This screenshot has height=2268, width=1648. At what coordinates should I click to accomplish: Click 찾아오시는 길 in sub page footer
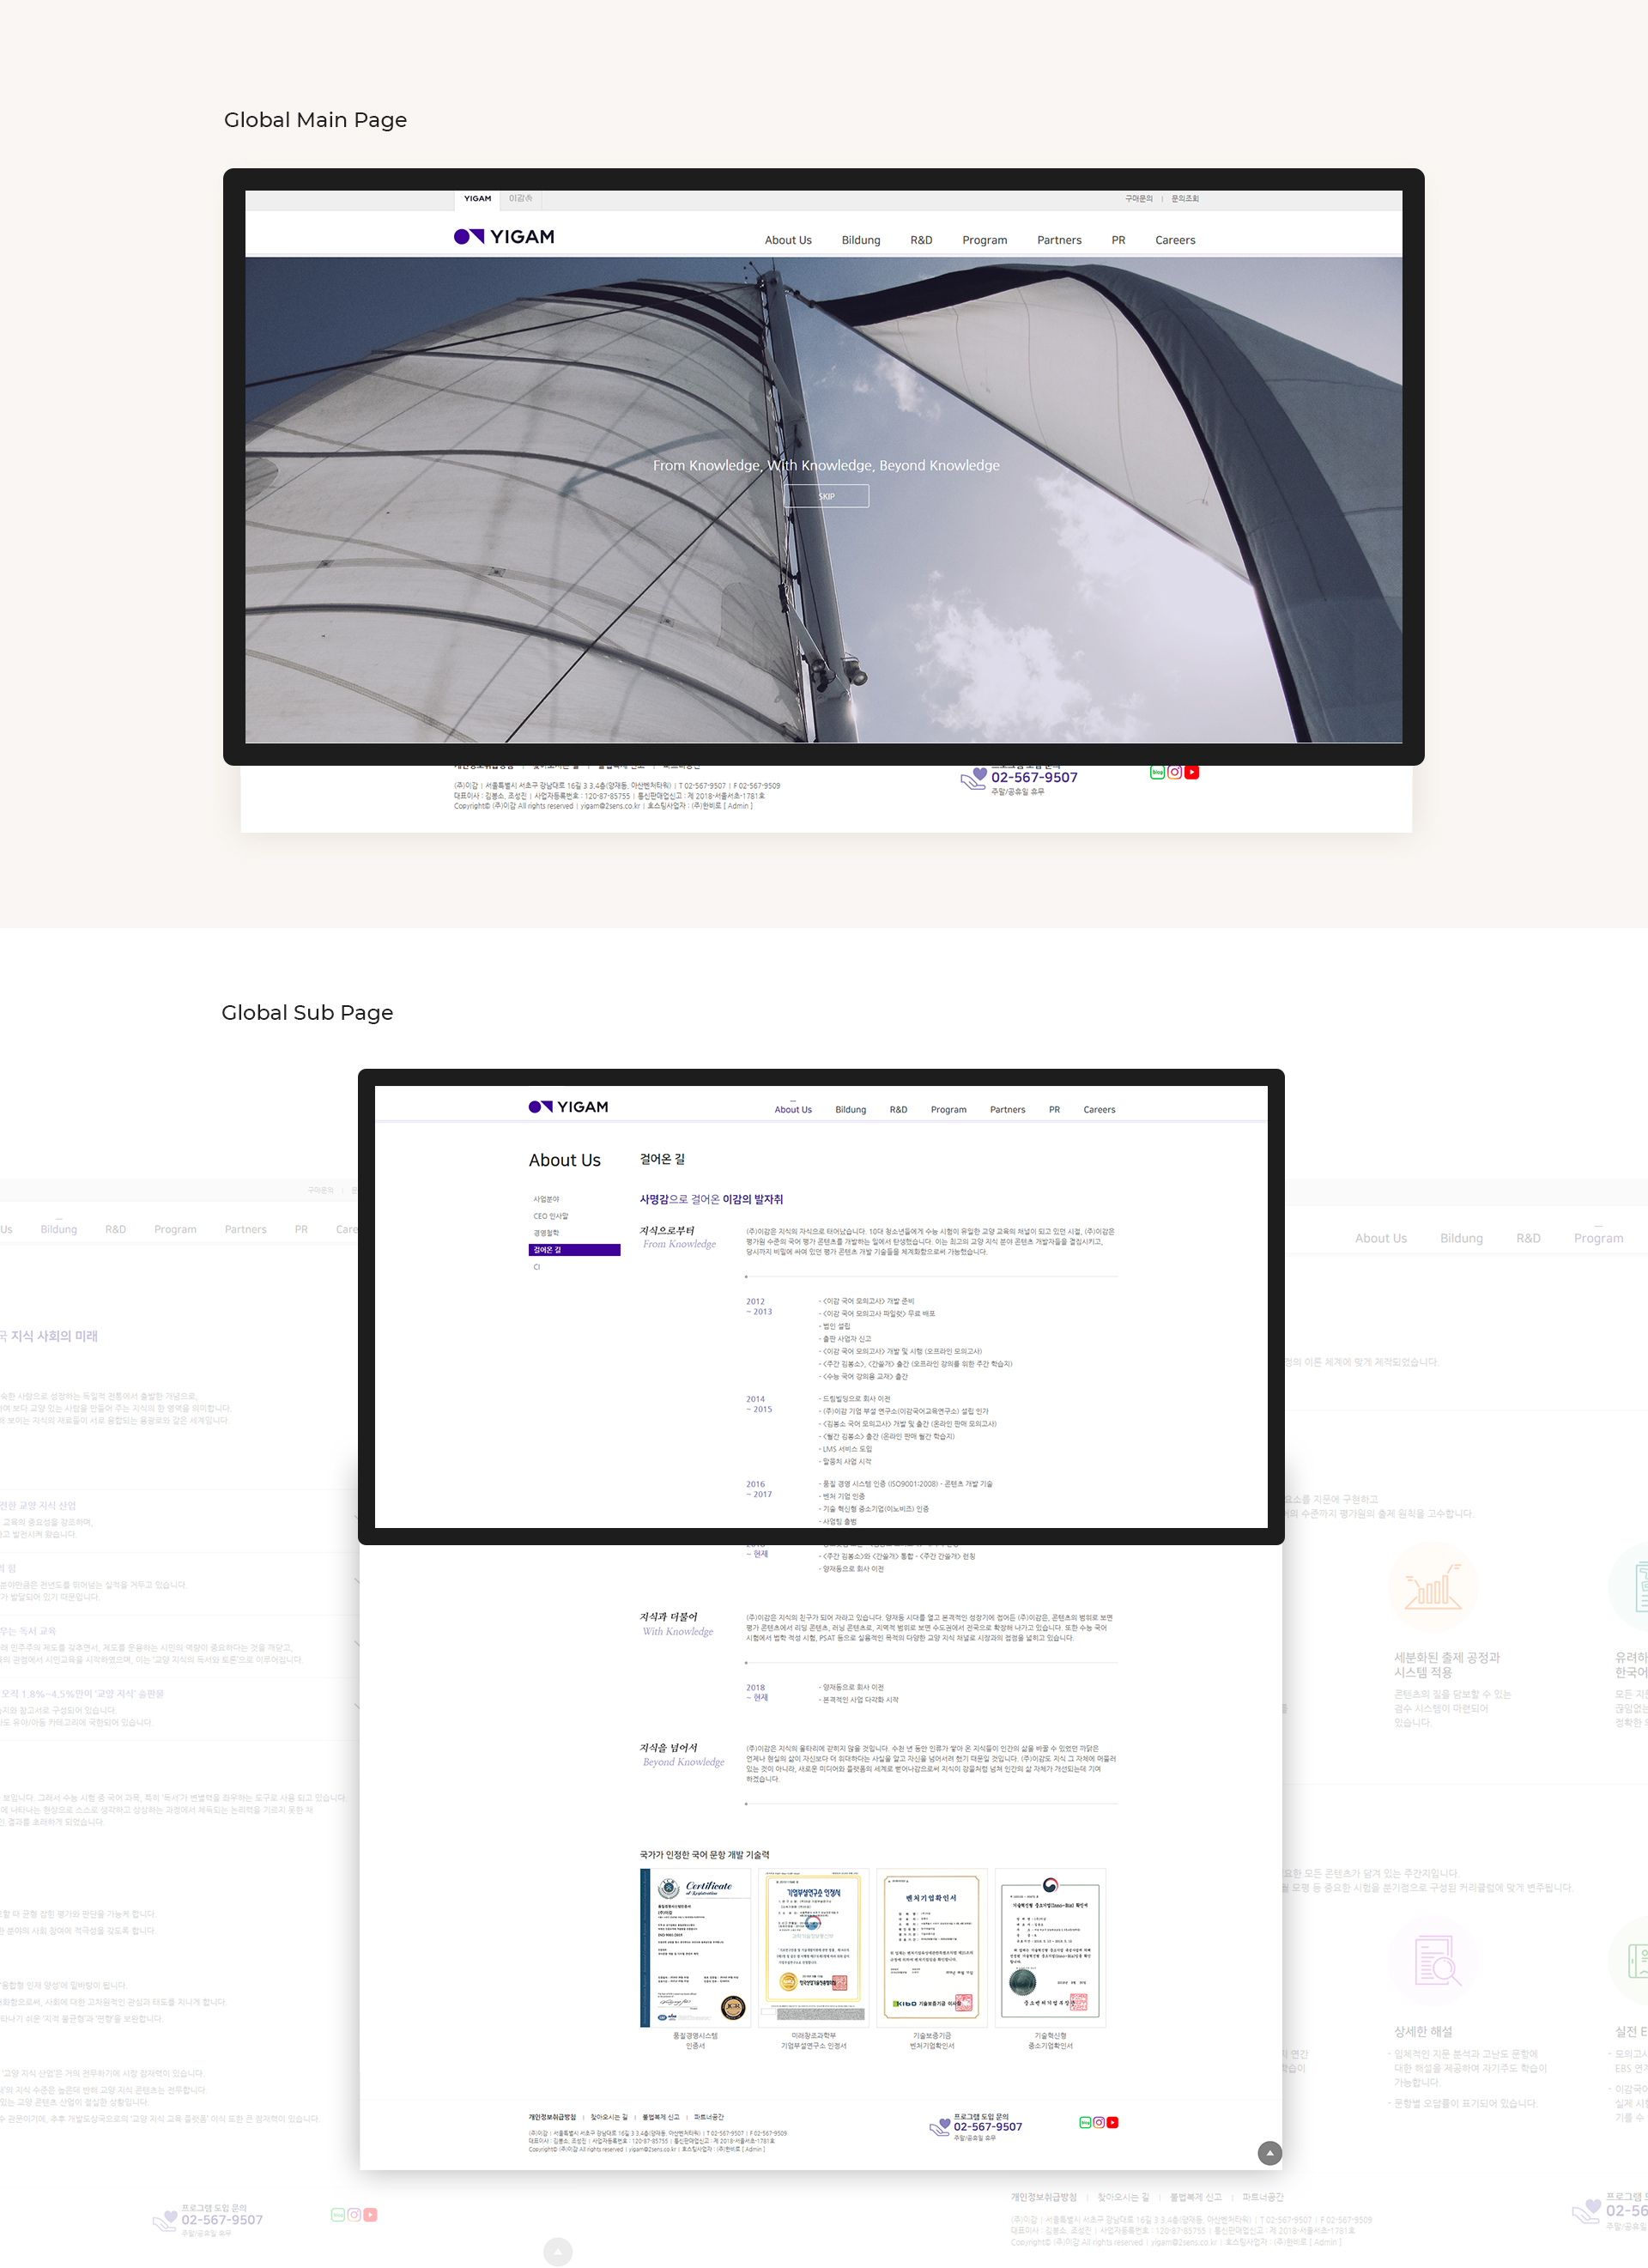point(609,2117)
